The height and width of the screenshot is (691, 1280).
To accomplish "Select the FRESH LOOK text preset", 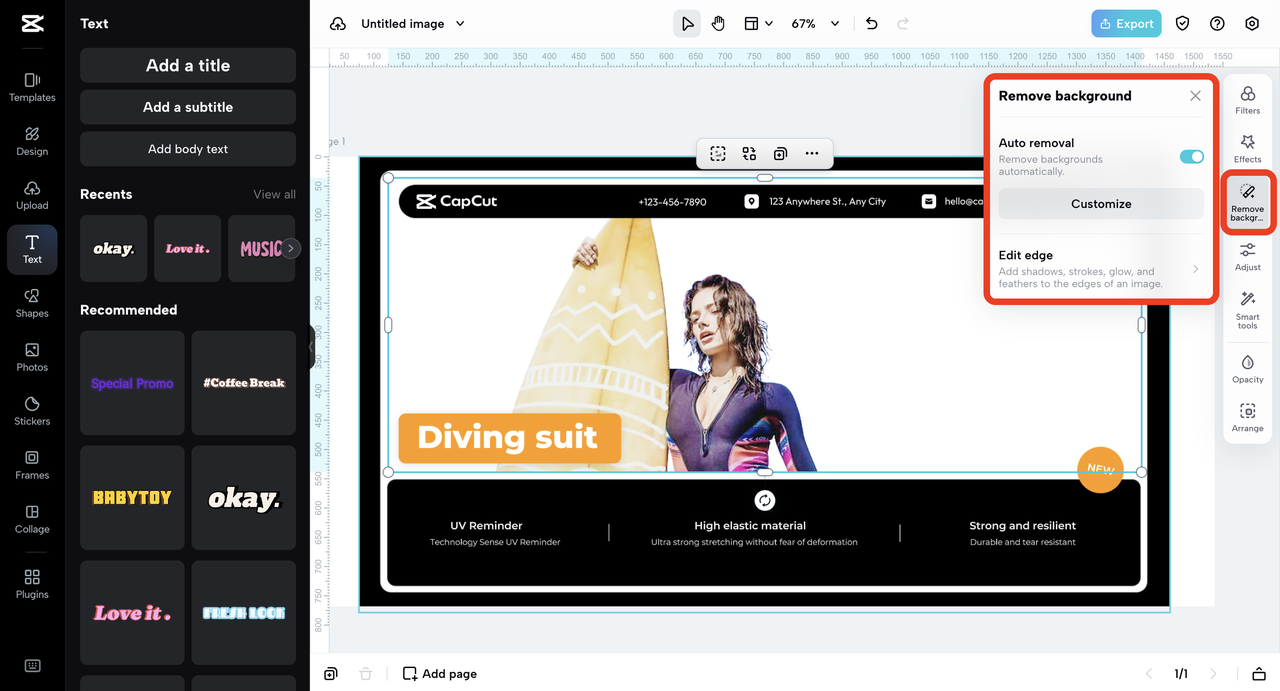I will coord(244,613).
